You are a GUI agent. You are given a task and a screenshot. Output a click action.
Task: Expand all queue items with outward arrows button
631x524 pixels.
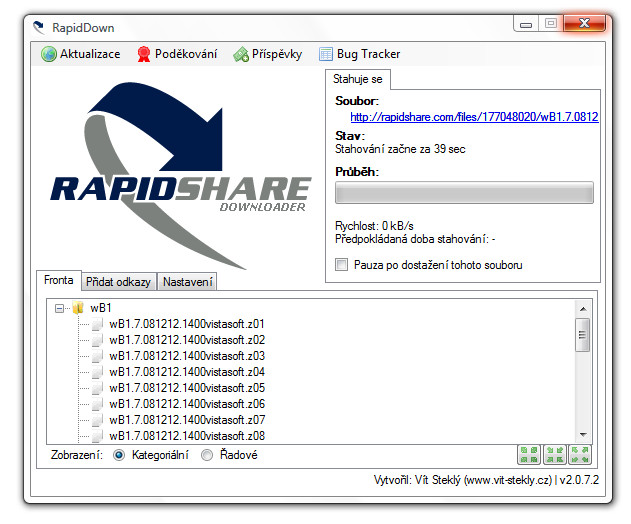pos(580,455)
